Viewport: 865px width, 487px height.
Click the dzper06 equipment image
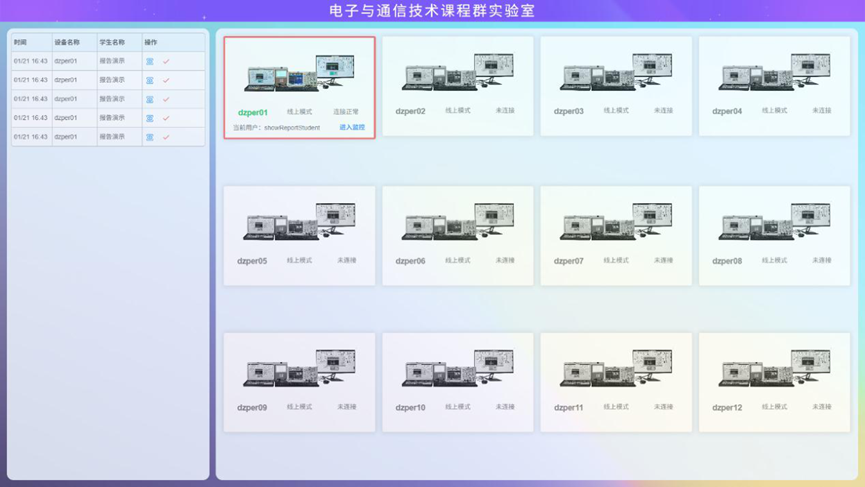pos(457,223)
